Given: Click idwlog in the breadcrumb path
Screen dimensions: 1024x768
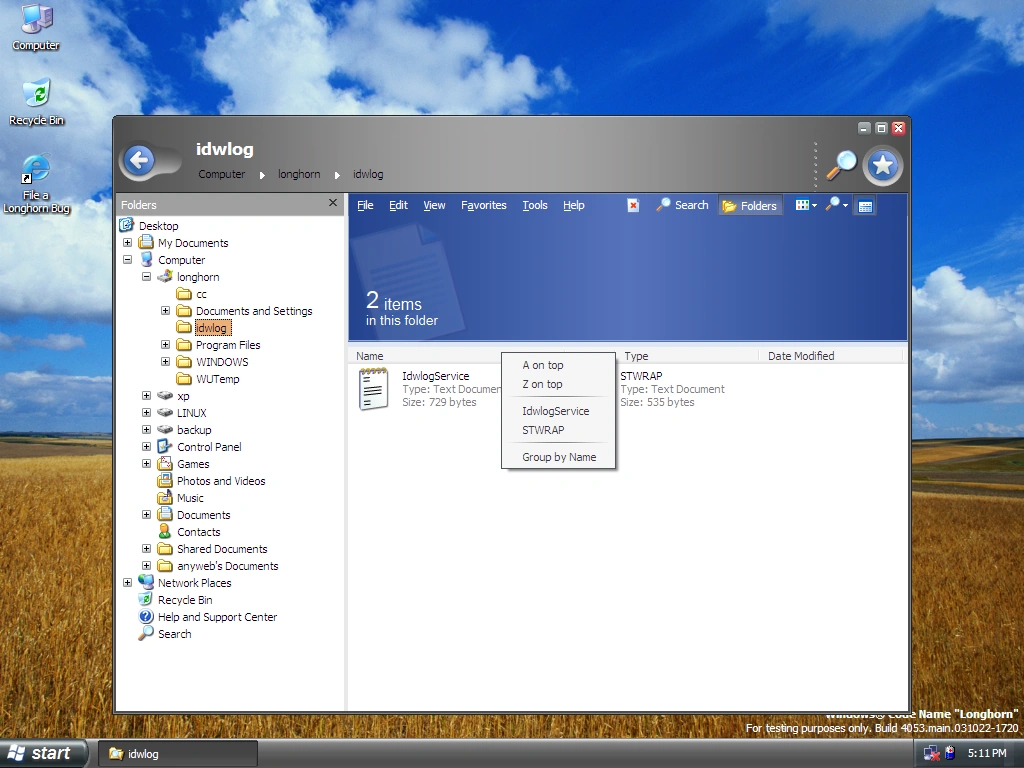Looking at the screenshot, I should click(x=368, y=174).
